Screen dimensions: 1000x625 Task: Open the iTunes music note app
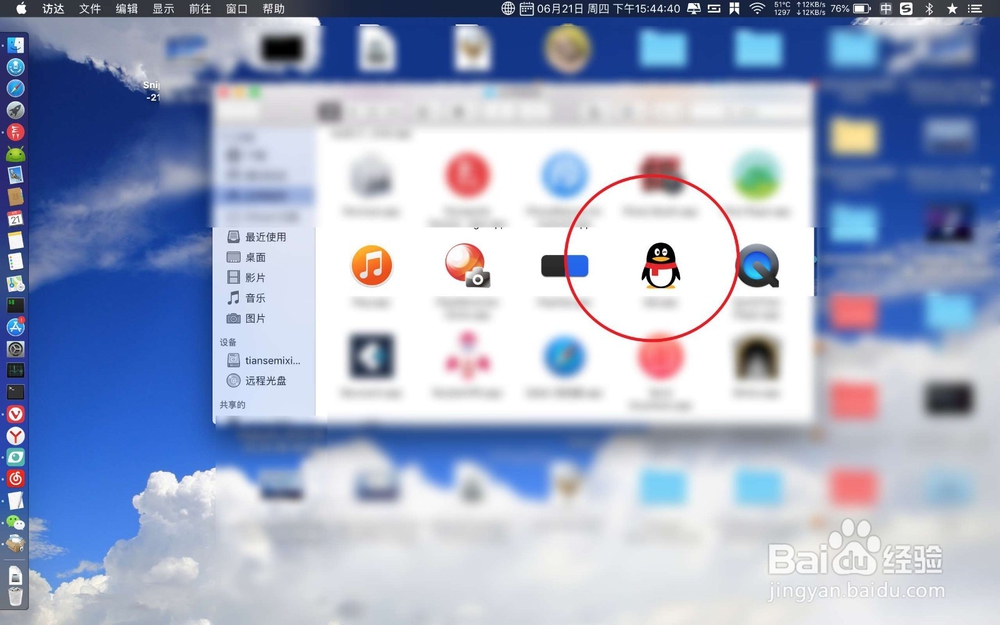click(372, 265)
